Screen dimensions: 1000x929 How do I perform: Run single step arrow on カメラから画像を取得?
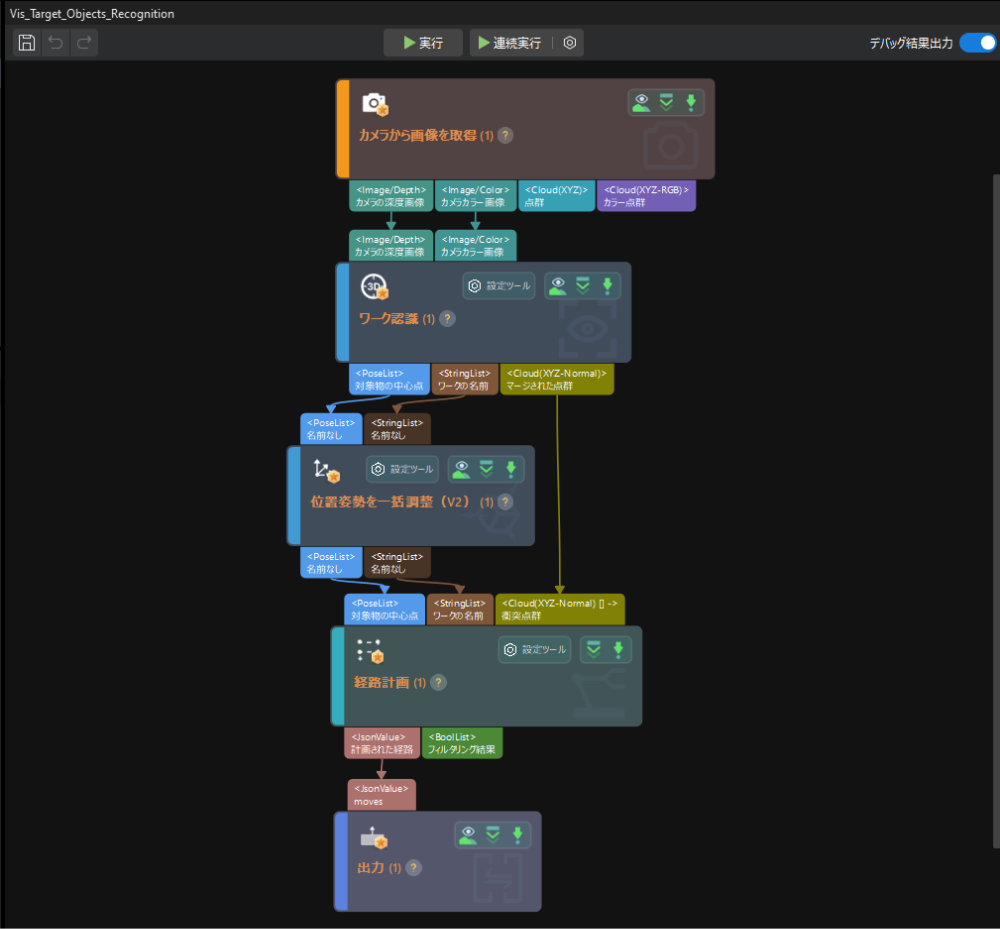(x=691, y=103)
